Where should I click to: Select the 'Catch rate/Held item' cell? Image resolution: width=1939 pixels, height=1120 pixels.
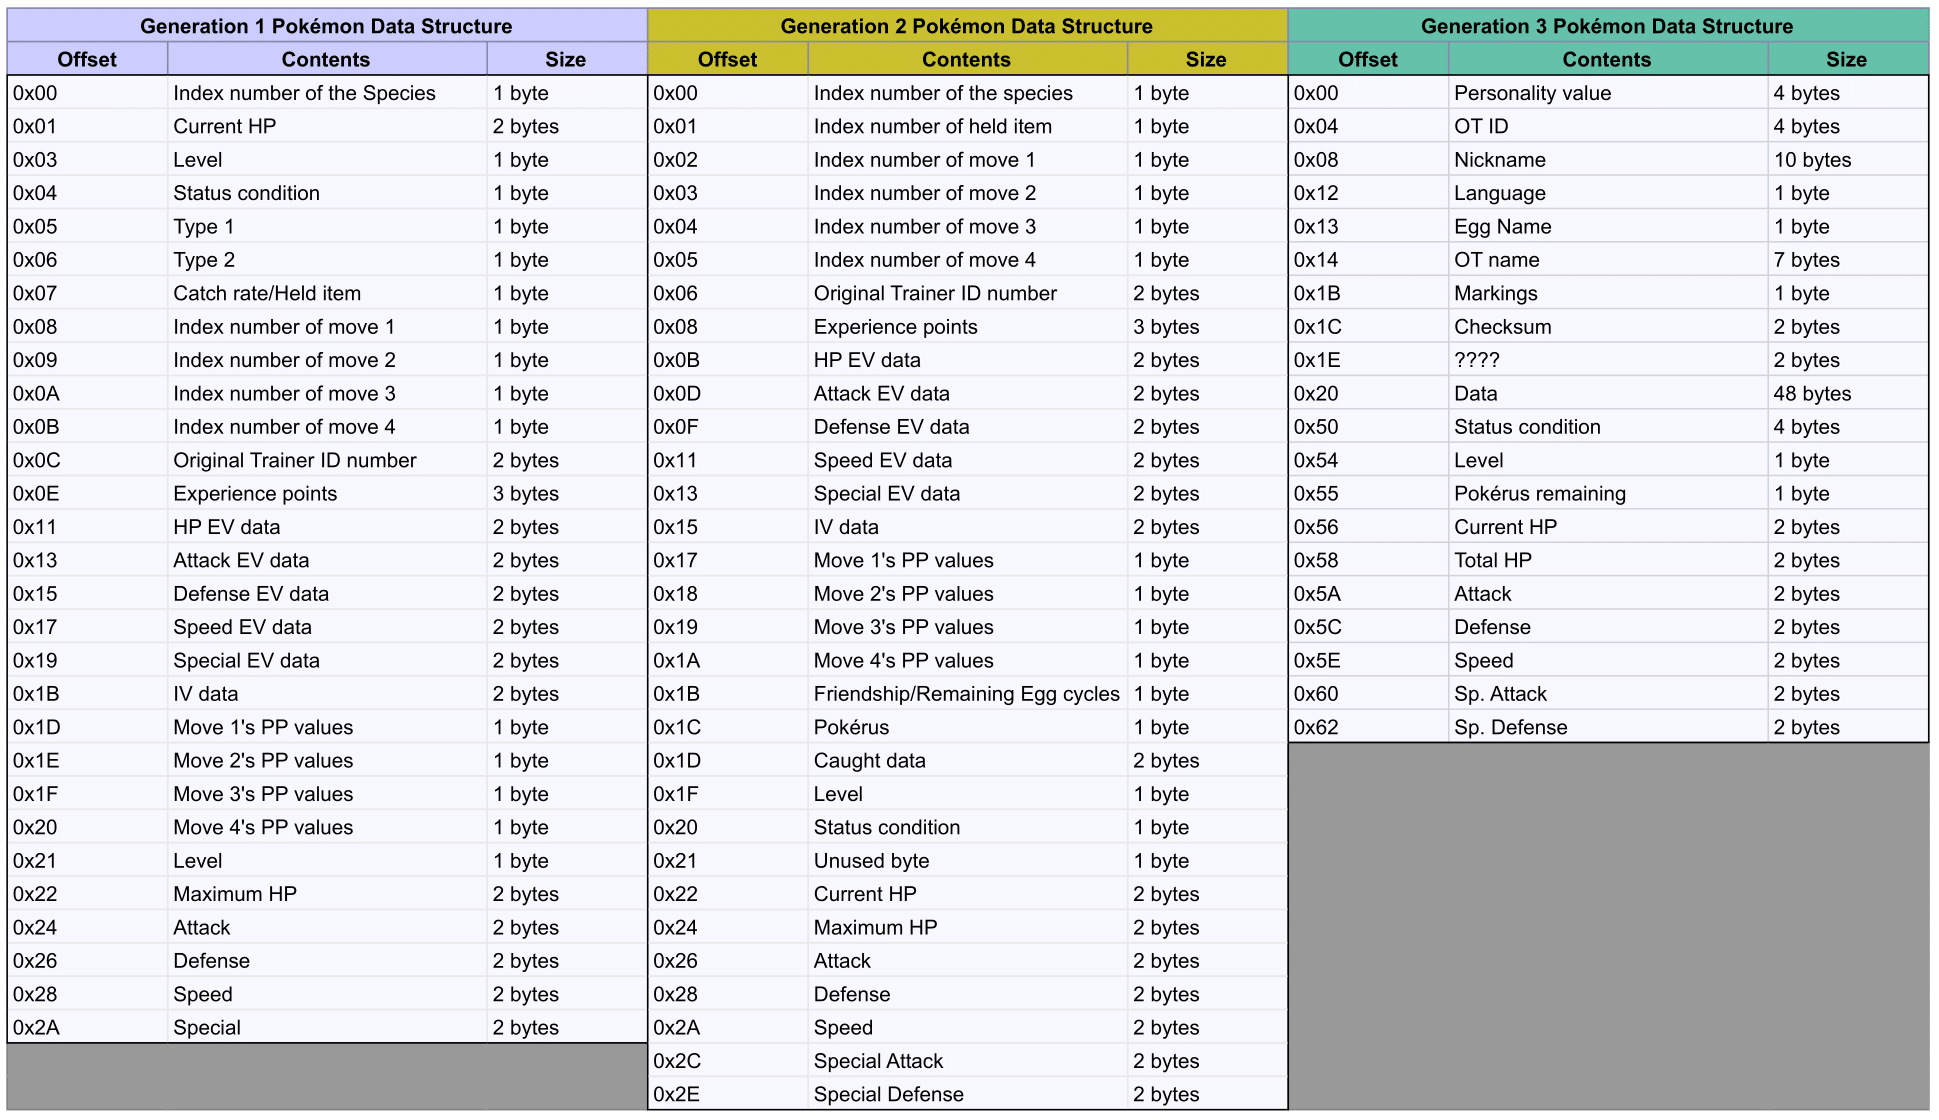pos(327,293)
